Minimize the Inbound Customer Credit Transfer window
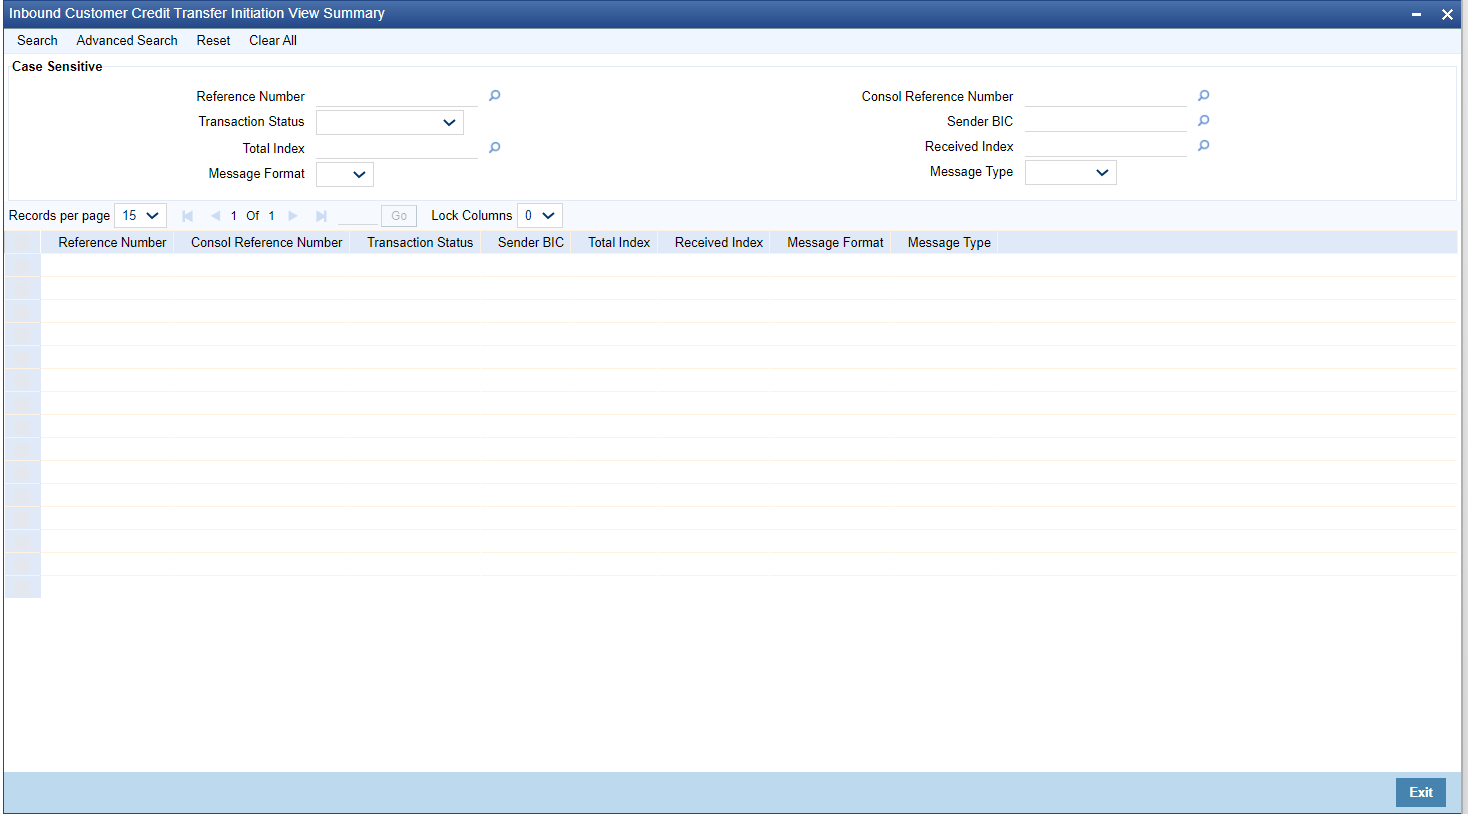1468x814 pixels. [1416, 14]
